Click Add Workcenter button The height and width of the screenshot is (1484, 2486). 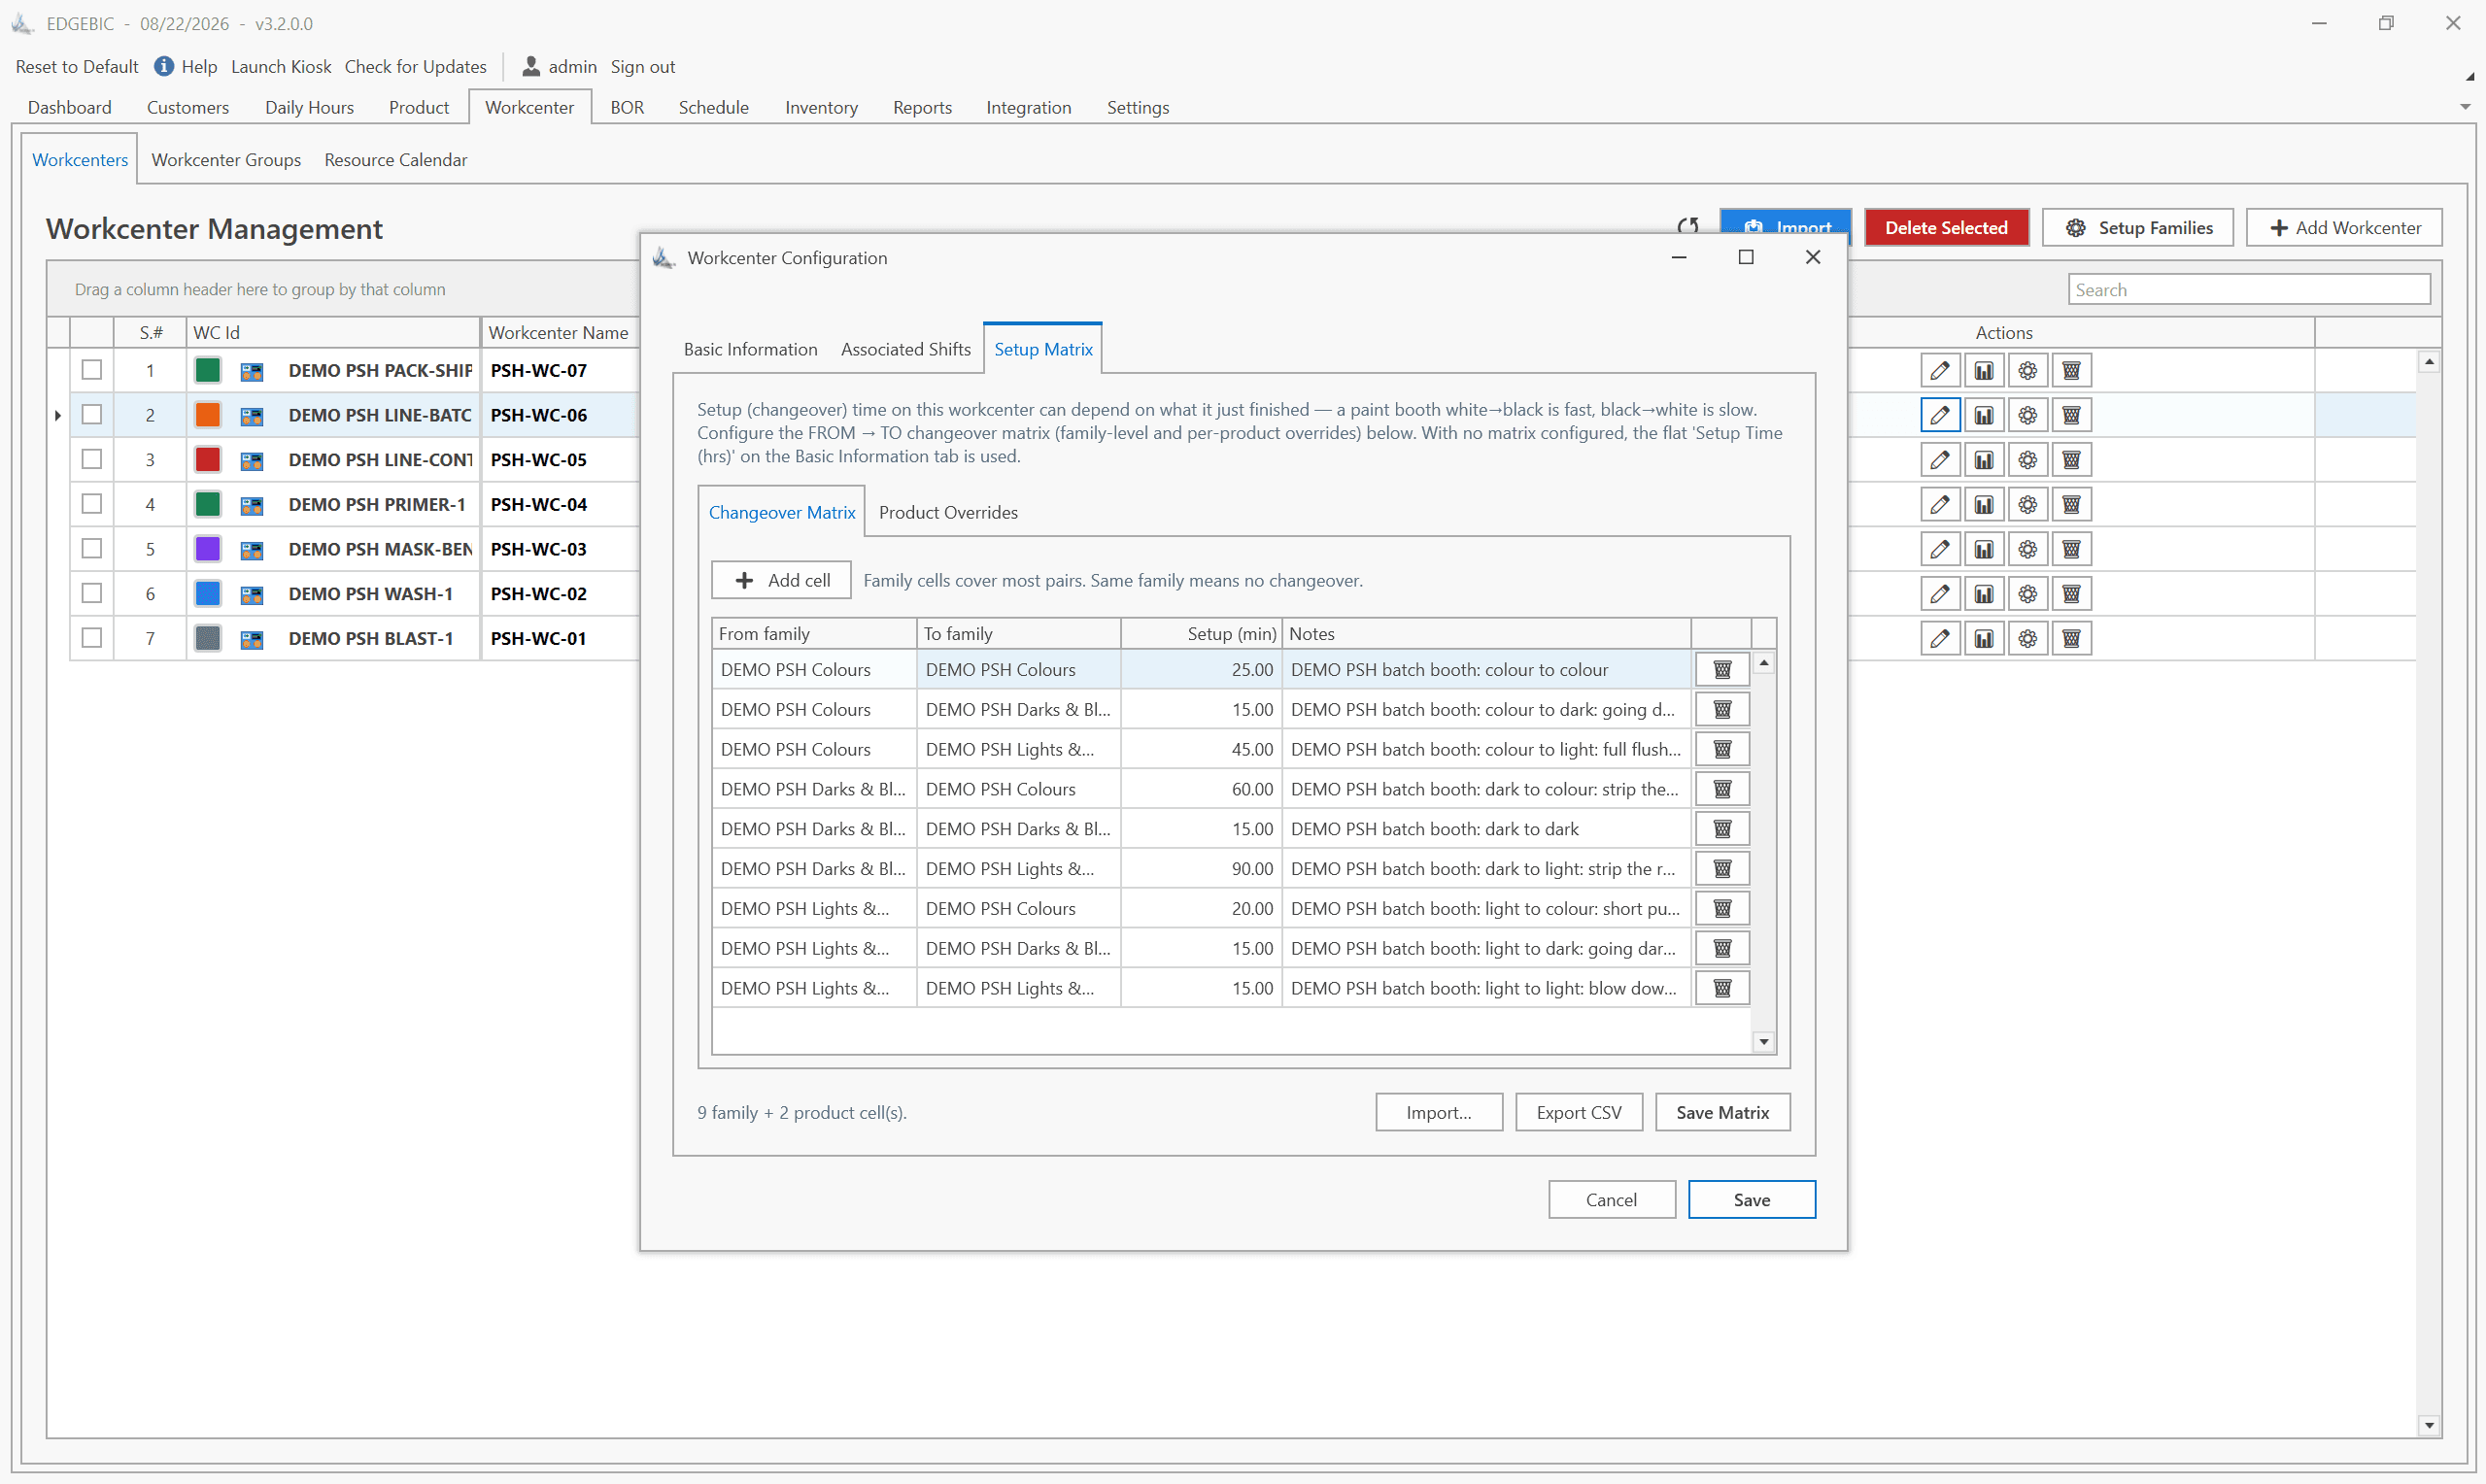pos(2344,228)
